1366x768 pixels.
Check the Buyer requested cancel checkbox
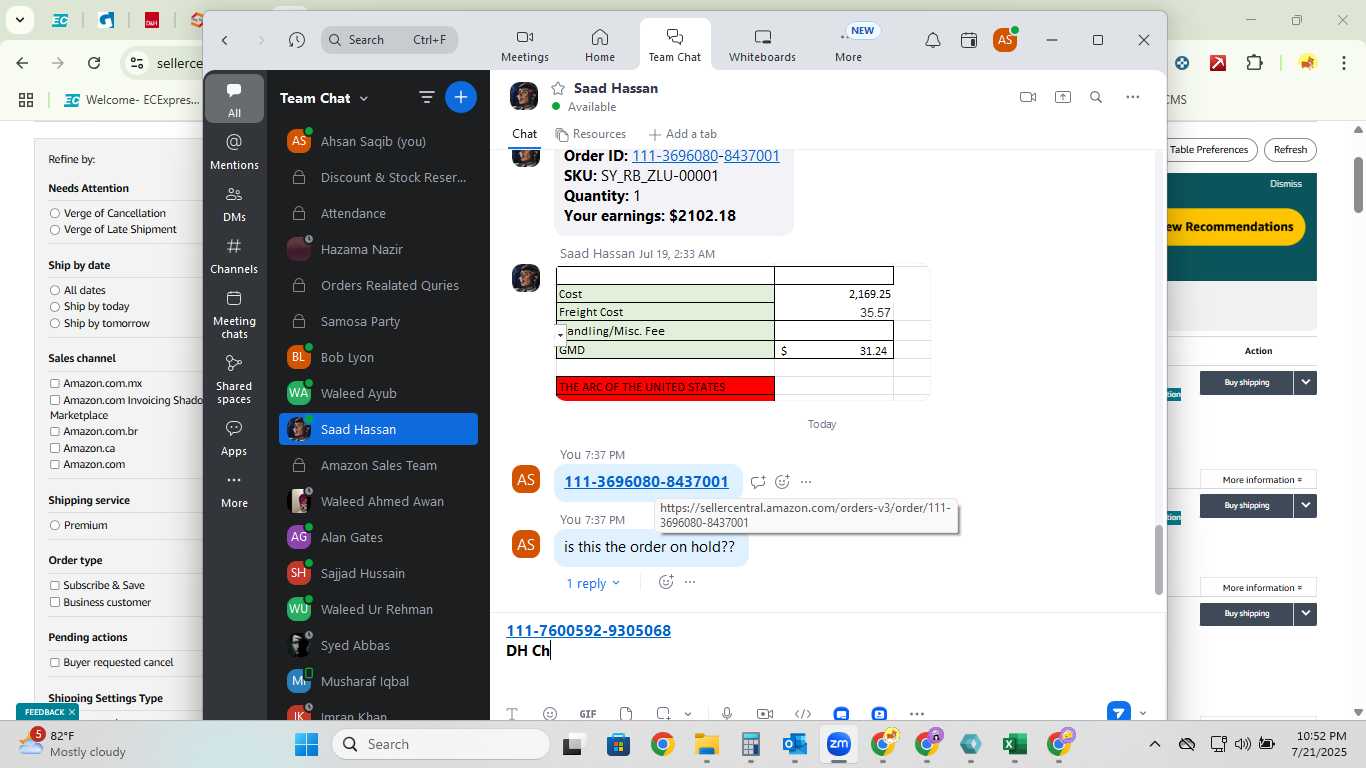55,662
